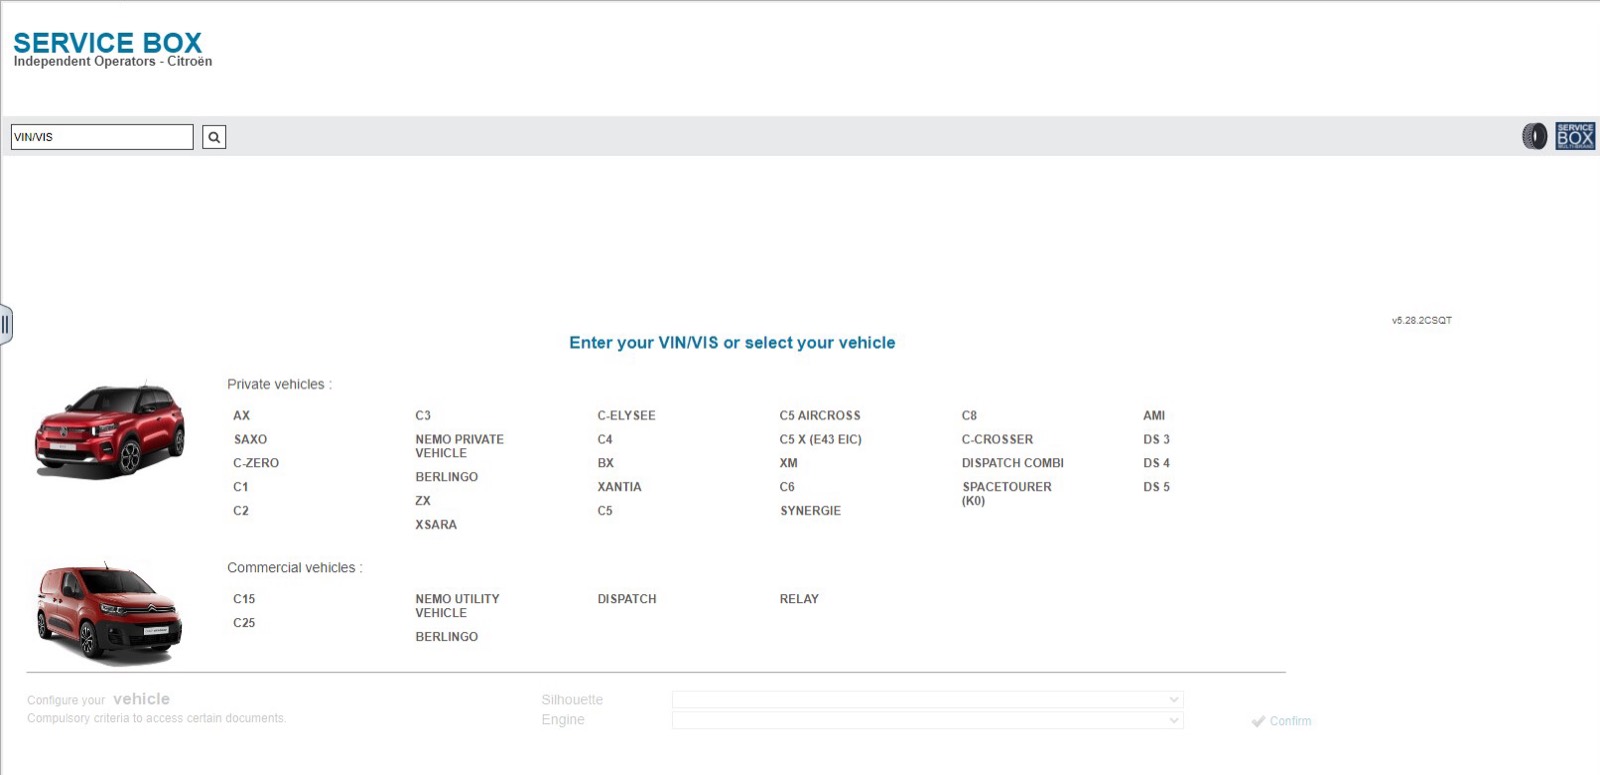Expand the collapsed side panel handle

[6, 324]
